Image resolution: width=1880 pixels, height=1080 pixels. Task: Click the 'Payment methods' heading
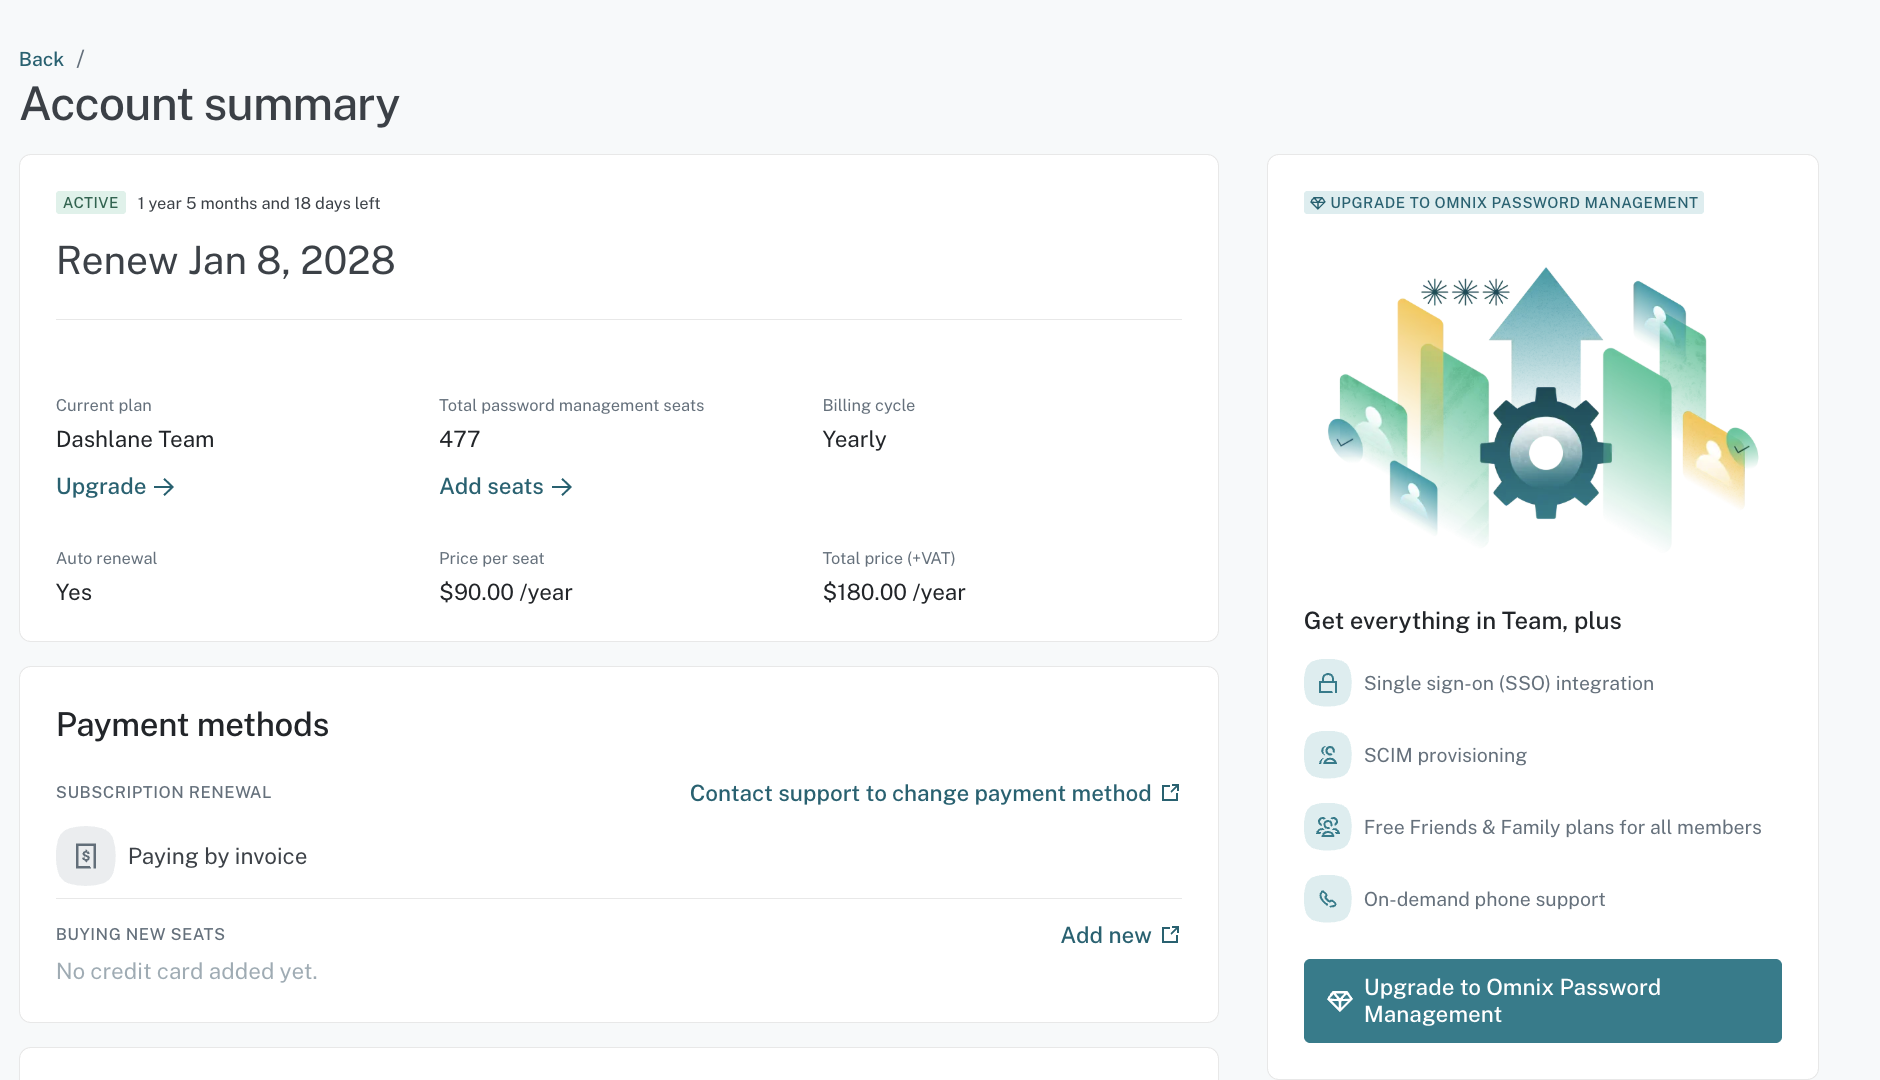pos(193,725)
